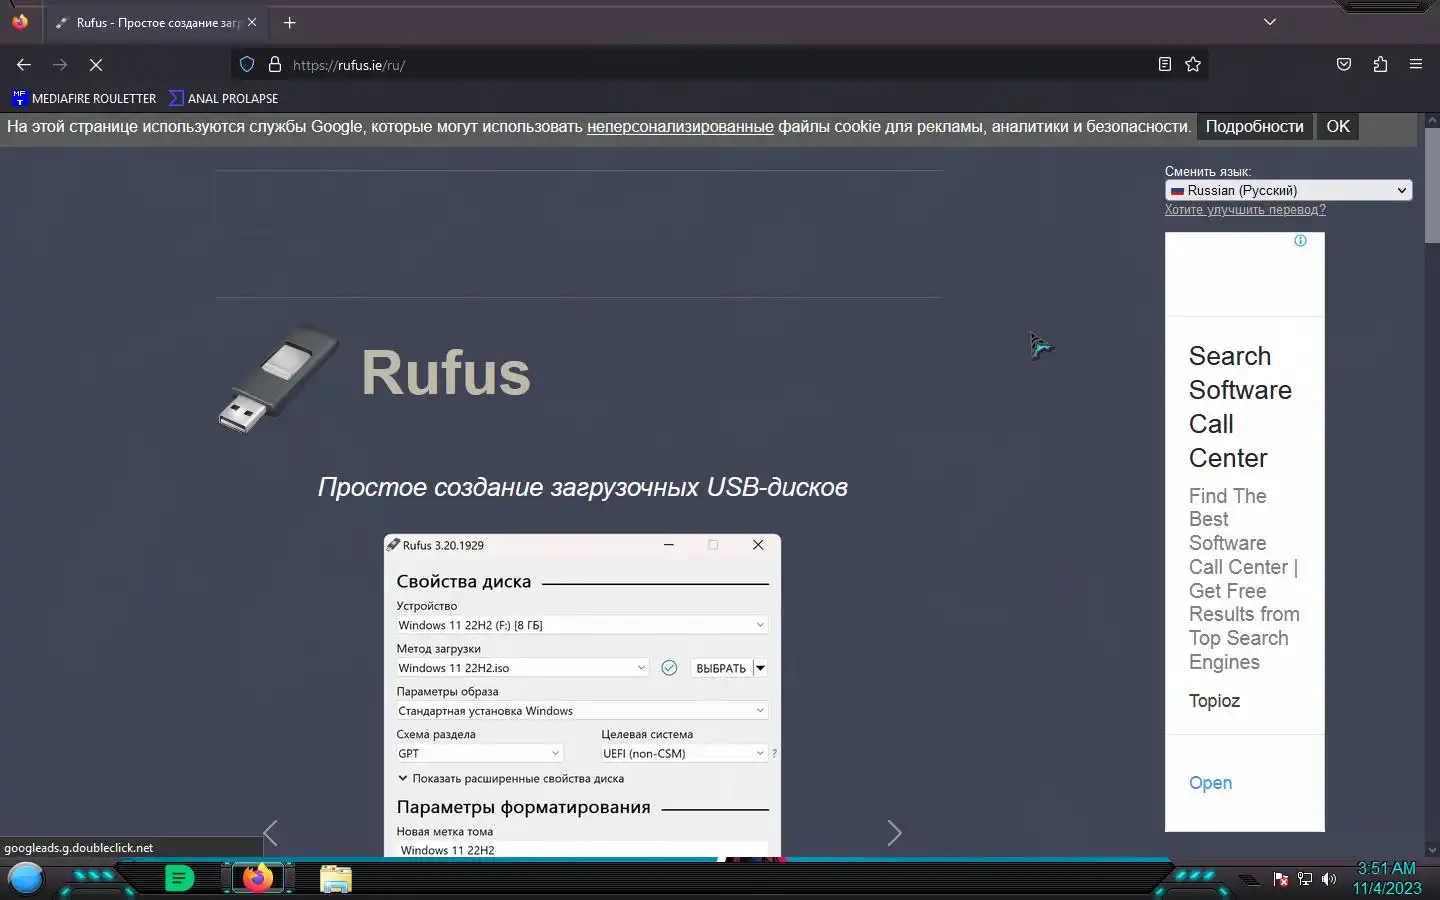The width and height of the screenshot is (1440, 900).
Task: Follow the Хотите улучшить перевод link
Action: tap(1245, 210)
